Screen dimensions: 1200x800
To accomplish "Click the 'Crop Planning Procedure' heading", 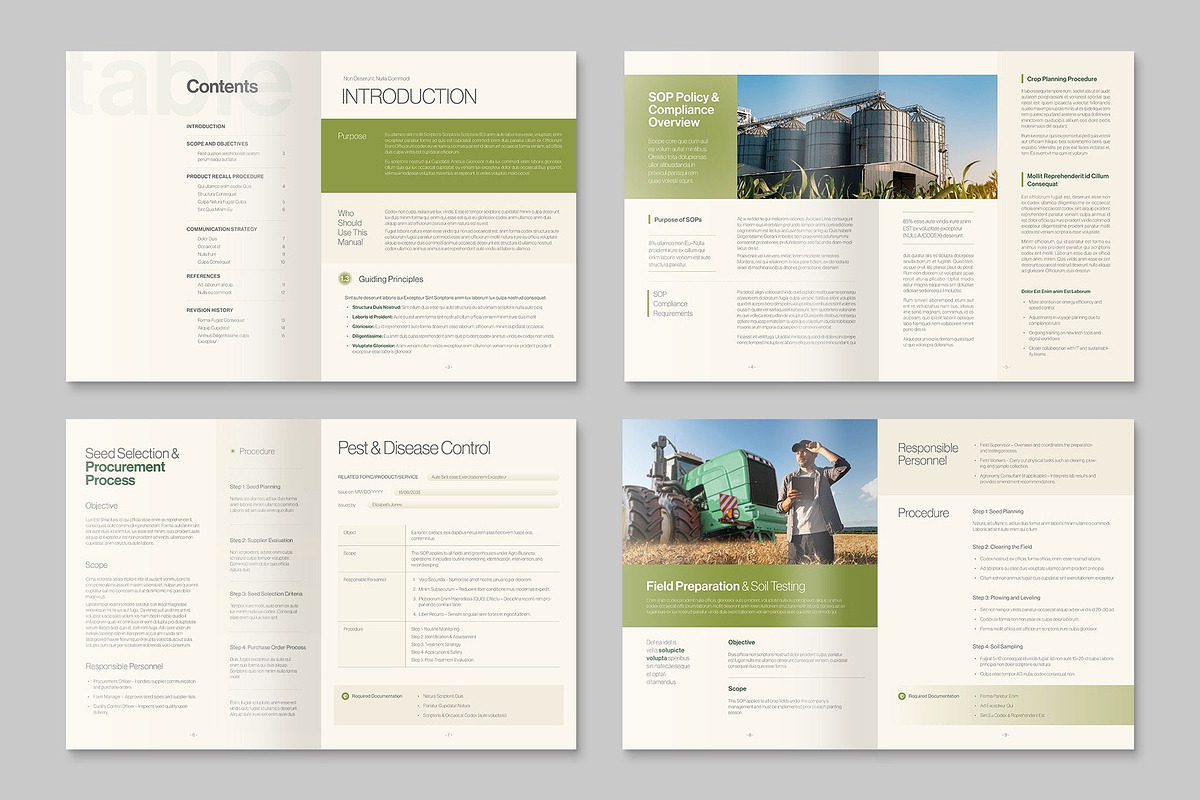I will [1062, 79].
